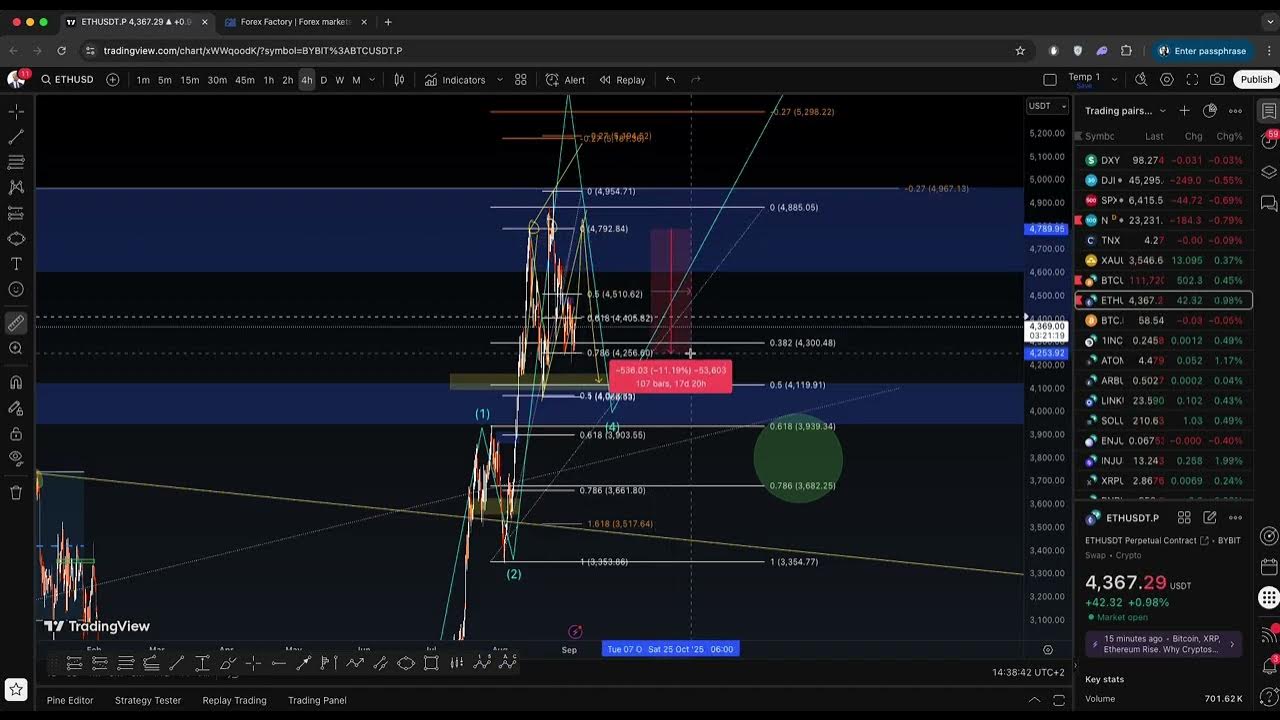The image size is (1280, 720).
Task: Open the Pine Editor tab
Action: pyautogui.click(x=70, y=700)
